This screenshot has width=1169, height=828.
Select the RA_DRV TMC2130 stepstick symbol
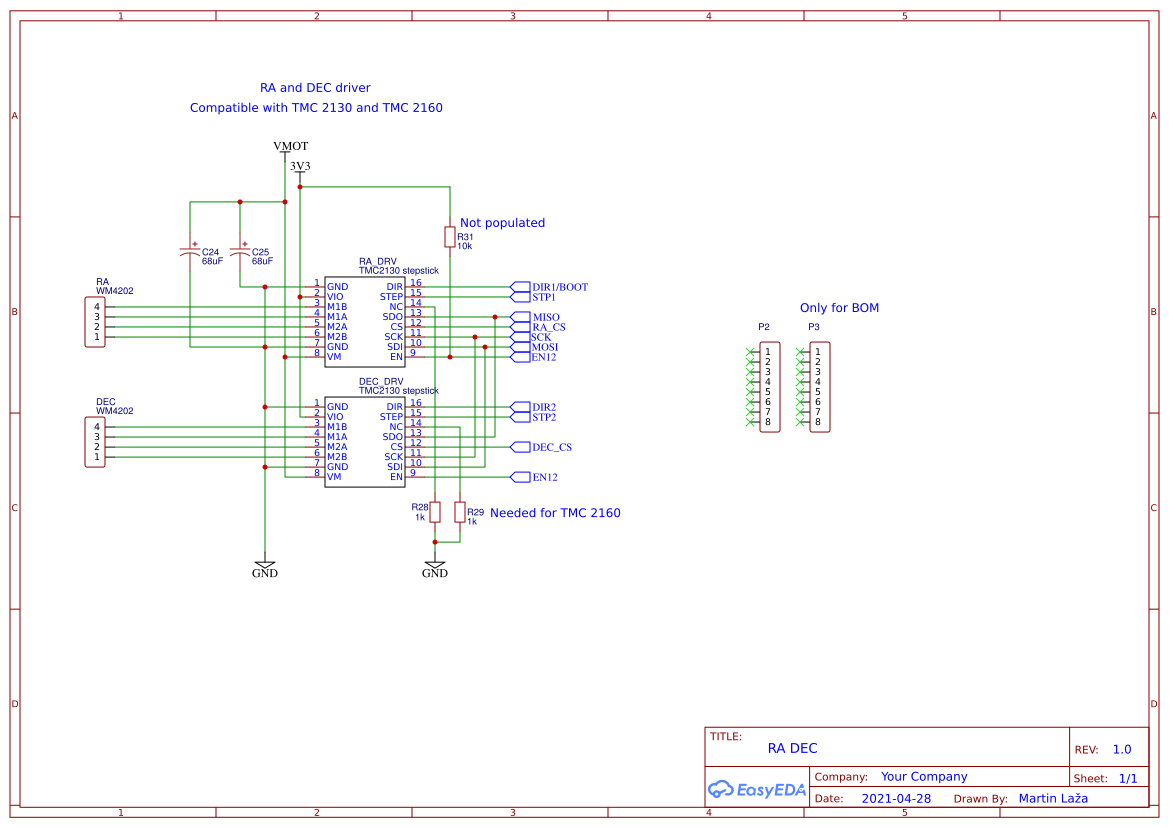[363, 320]
